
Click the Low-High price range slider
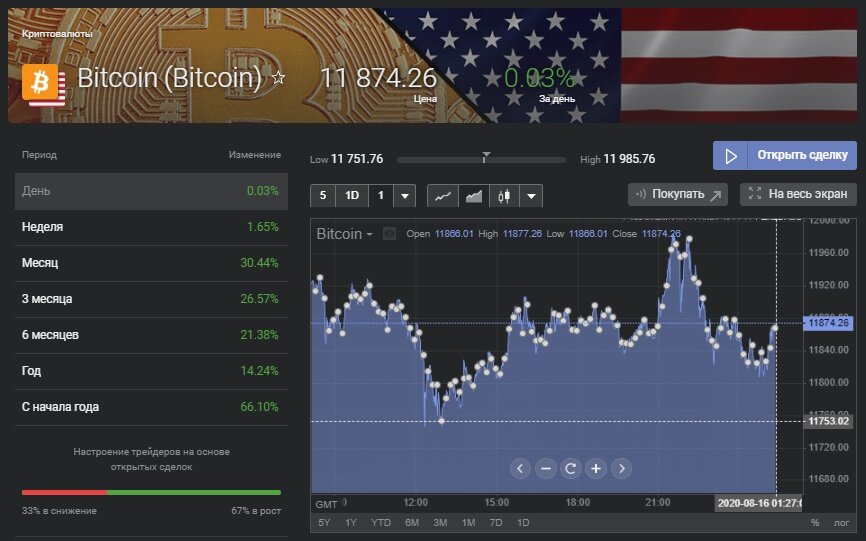[486, 159]
